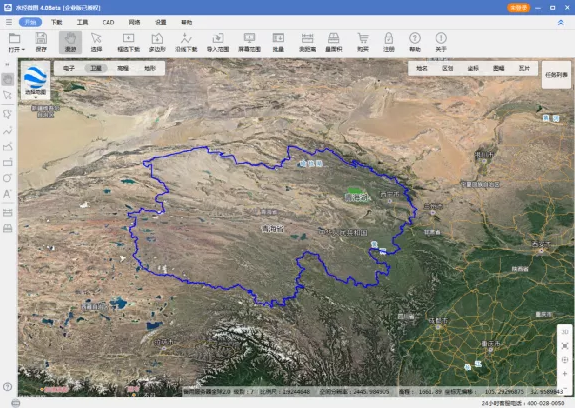Activate the 沿线下载 along-line download tool
This screenshot has height=412, width=577.
186,42
